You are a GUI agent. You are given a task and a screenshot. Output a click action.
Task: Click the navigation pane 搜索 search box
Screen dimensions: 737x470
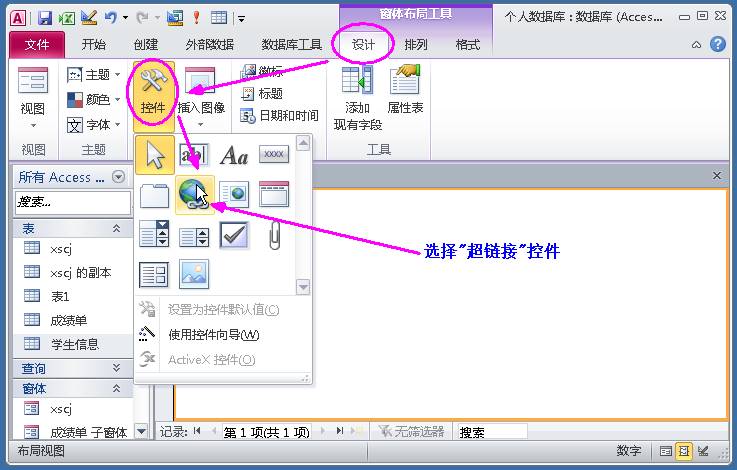click(x=72, y=203)
